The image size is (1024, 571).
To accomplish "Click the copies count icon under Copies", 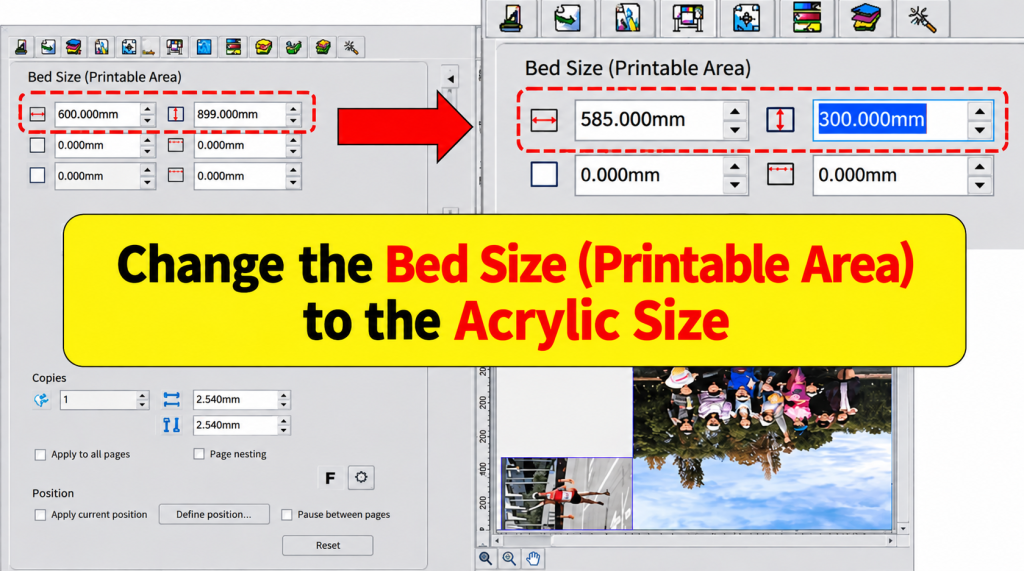I will point(41,400).
